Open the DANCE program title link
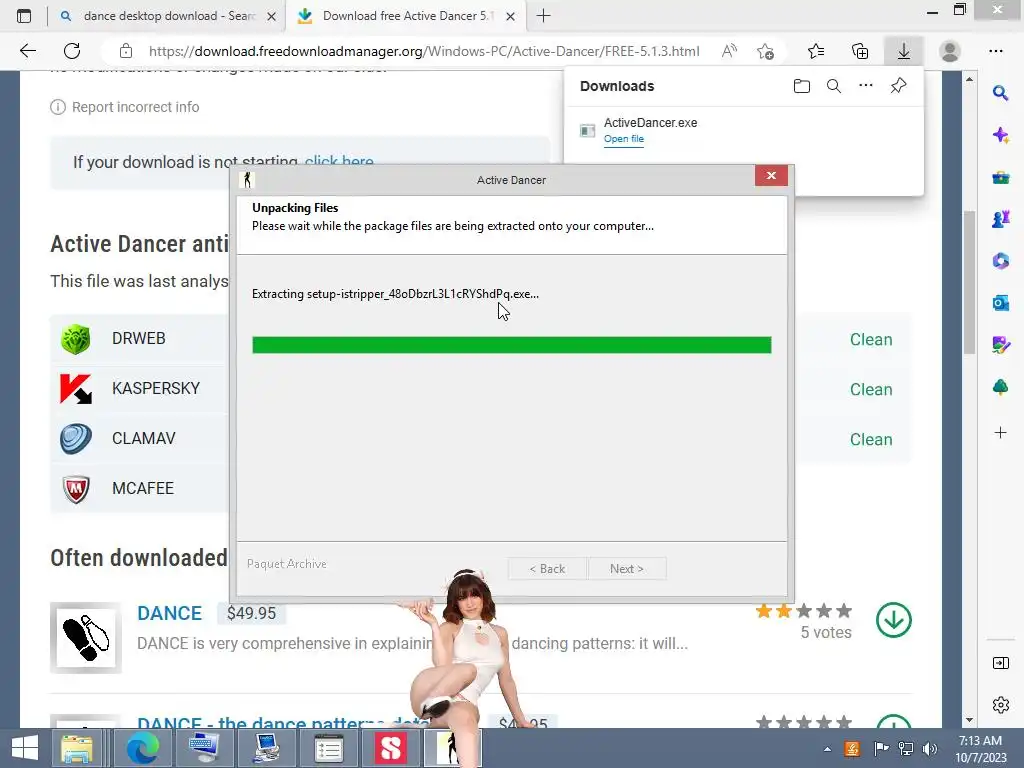This screenshot has height=768, width=1024. point(169,613)
